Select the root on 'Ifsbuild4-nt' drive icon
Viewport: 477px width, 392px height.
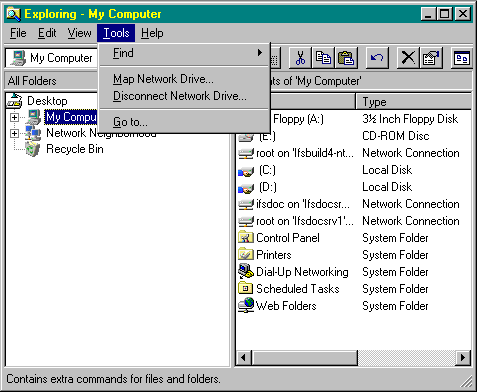(x=246, y=153)
